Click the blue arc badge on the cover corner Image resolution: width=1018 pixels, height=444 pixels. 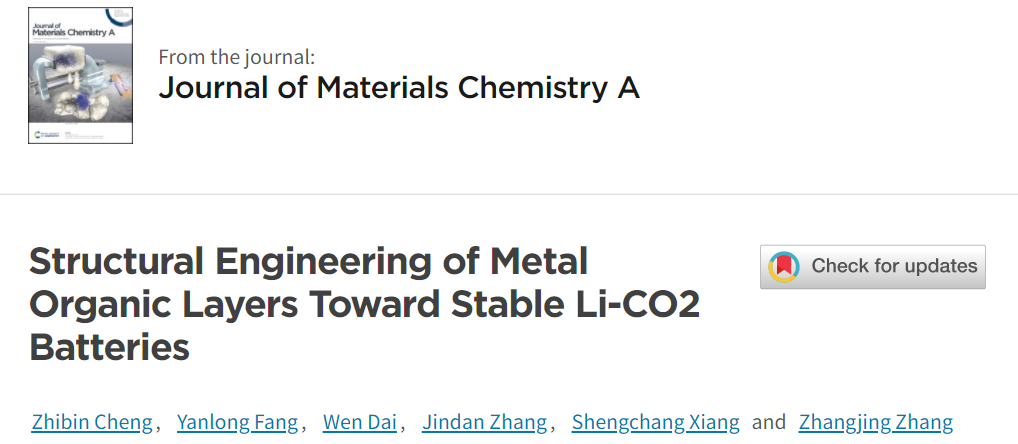(123, 14)
